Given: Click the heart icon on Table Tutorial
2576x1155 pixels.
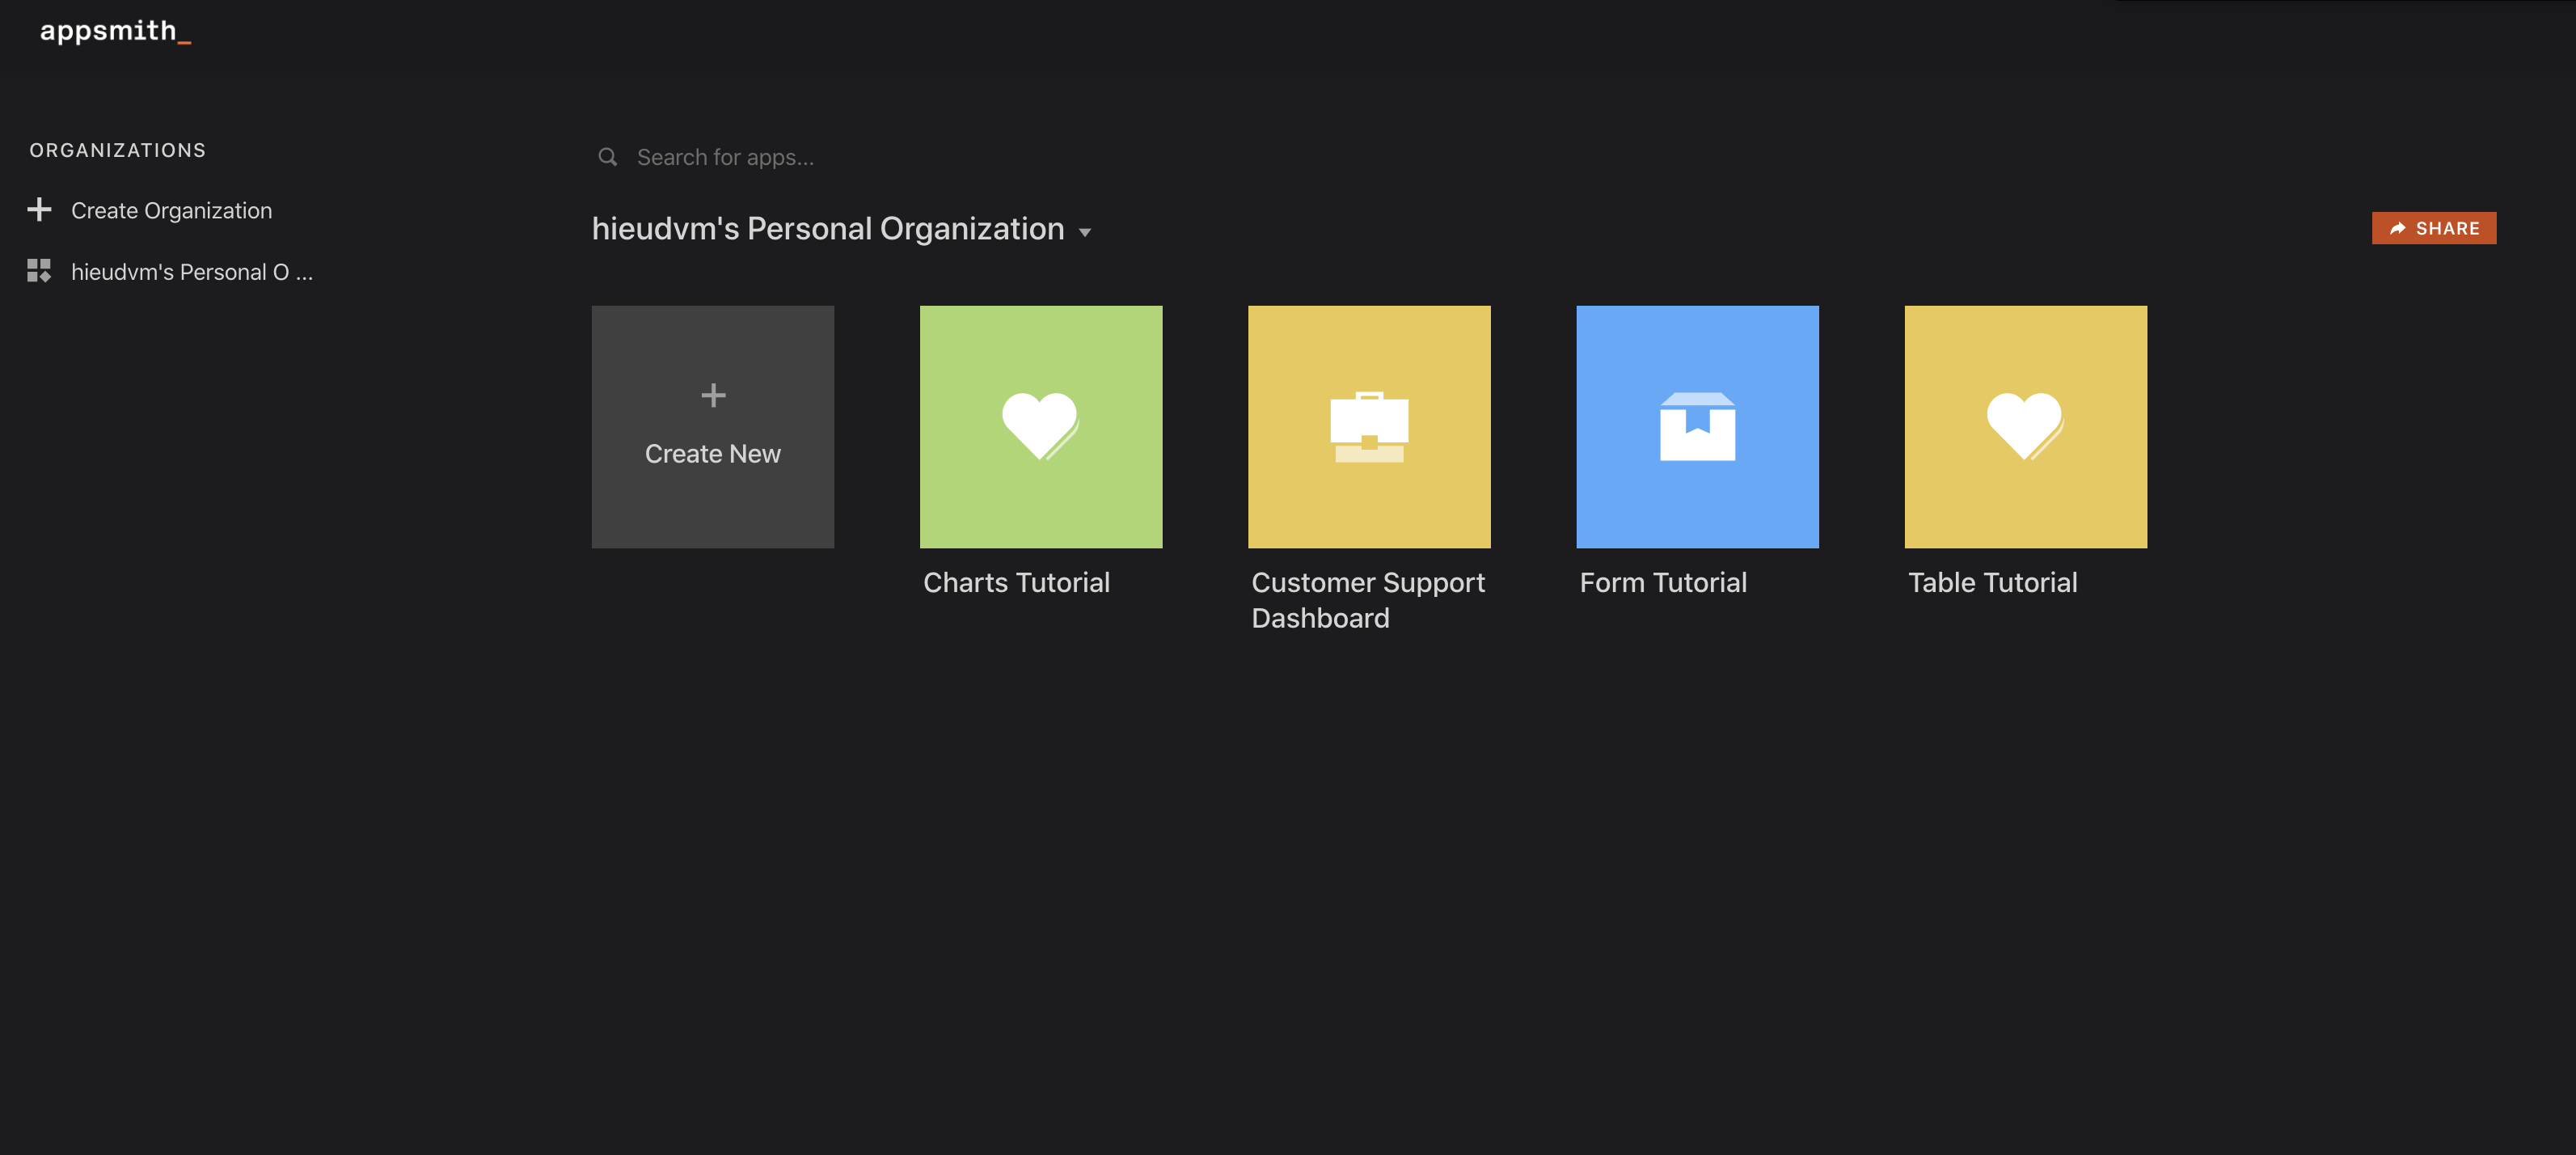Looking at the screenshot, I should pos(2025,425).
